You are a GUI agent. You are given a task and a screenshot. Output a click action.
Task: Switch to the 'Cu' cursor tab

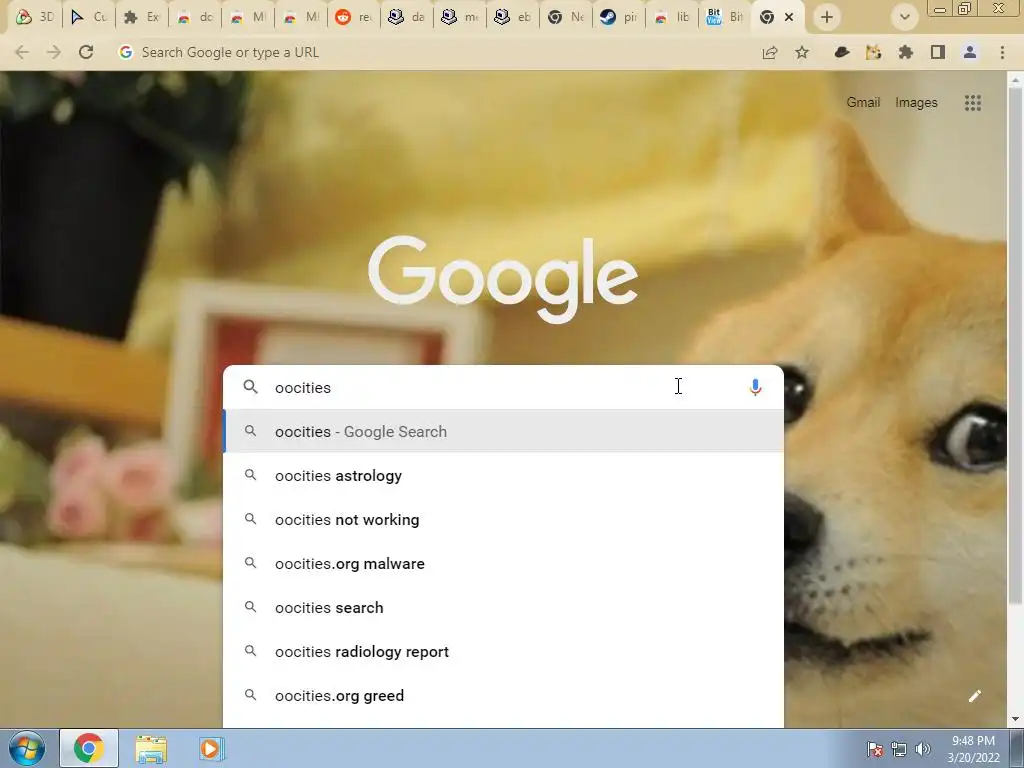coord(88,17)
